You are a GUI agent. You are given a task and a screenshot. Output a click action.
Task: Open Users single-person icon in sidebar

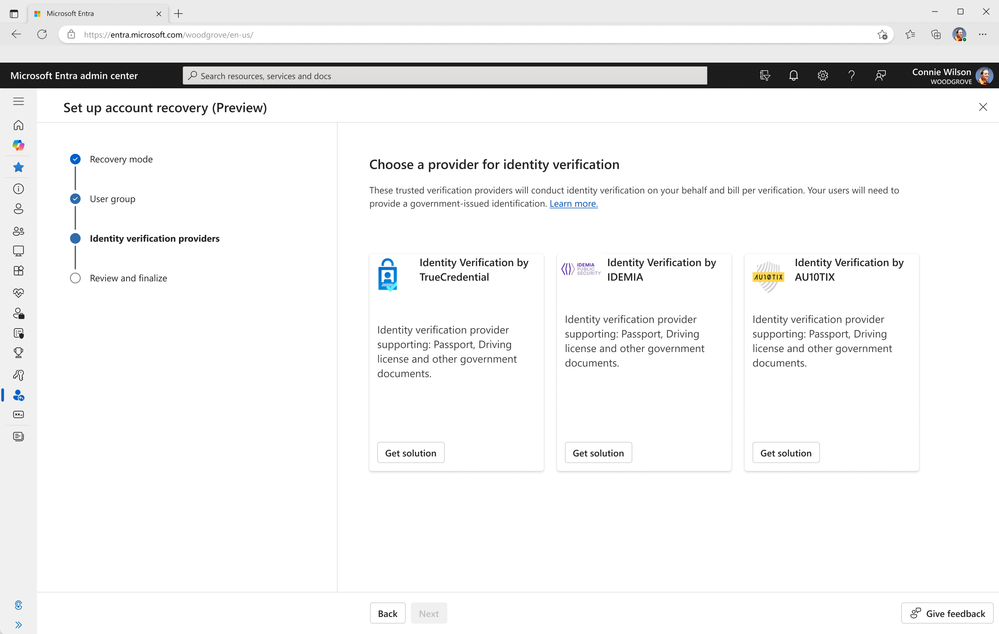click(x=18, y=209)
